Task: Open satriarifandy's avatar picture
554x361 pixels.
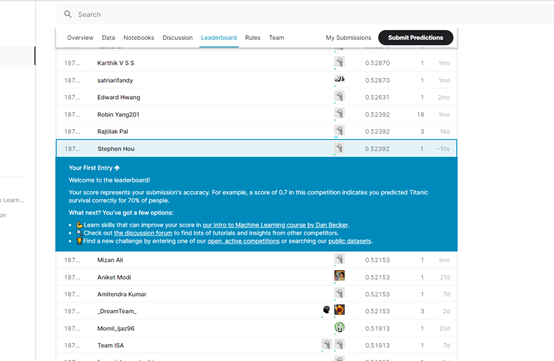Action: tap(339, 79)
